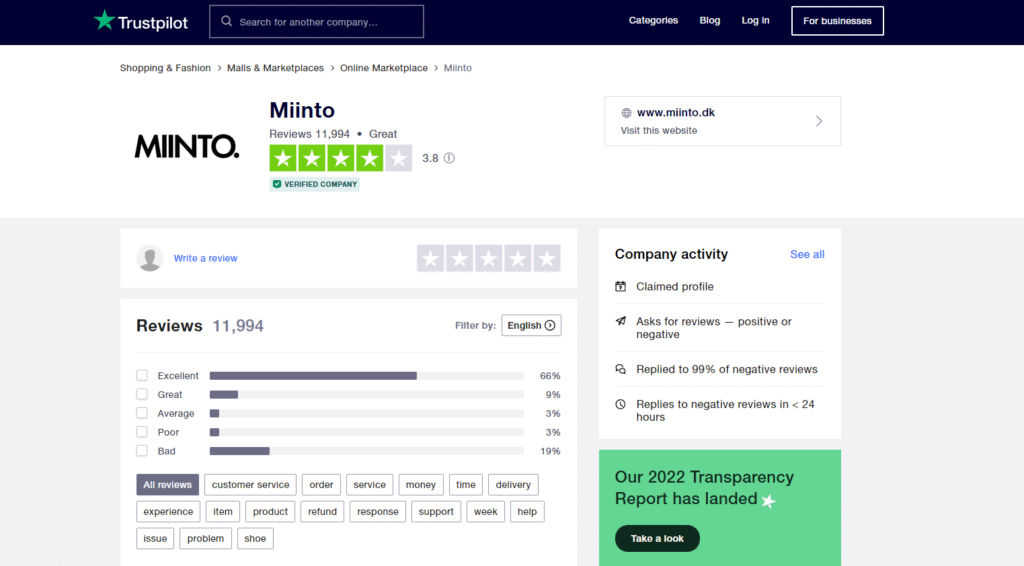Go to Shopping & Fashion breadcrumb
This screenshot has width=1024, height=566.
click(165, 68)
